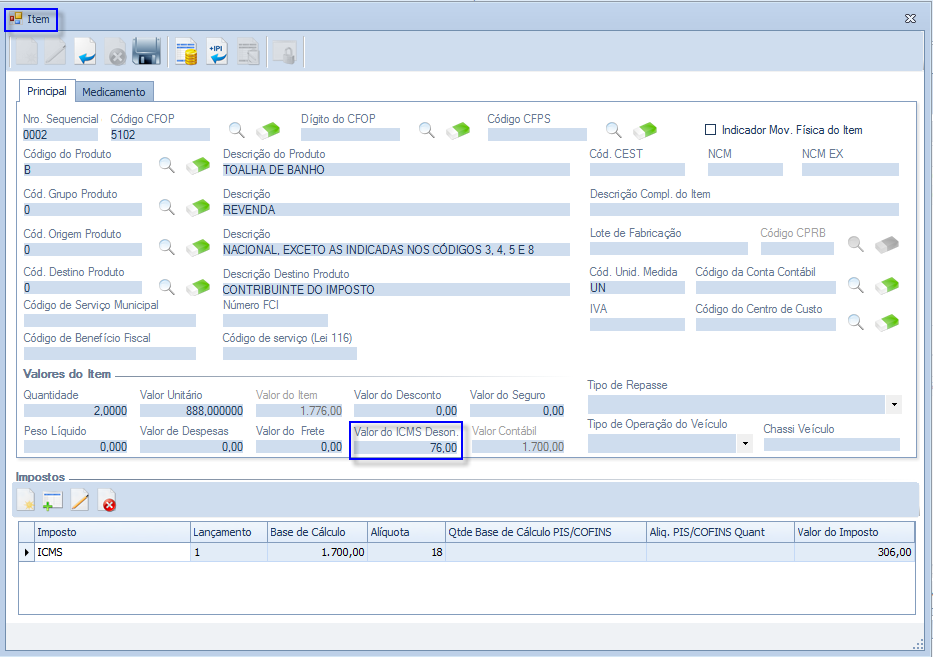Click add row icon with green plus
The height and width of the screenshot is (657, 933).
point(53,500)
